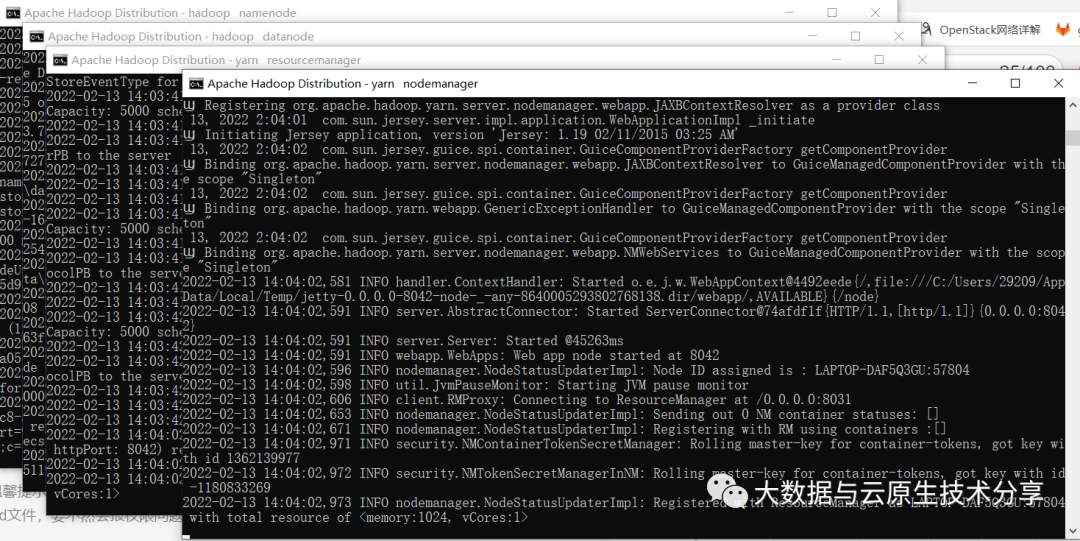Close the yarn resourcemanager window
The image size is (1080, 541).
[x=922, y=60]
